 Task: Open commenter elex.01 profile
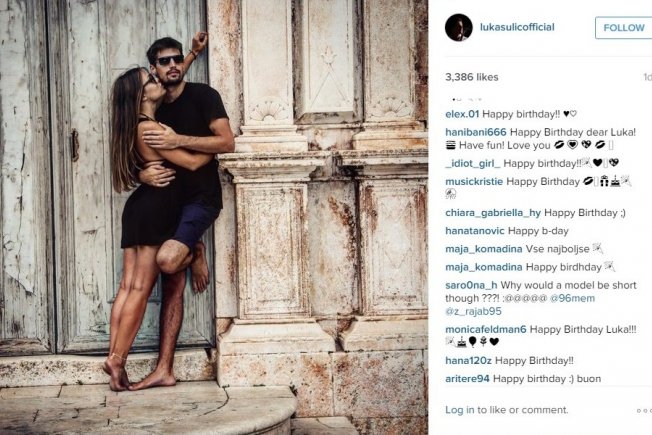[x=462, y=114]
